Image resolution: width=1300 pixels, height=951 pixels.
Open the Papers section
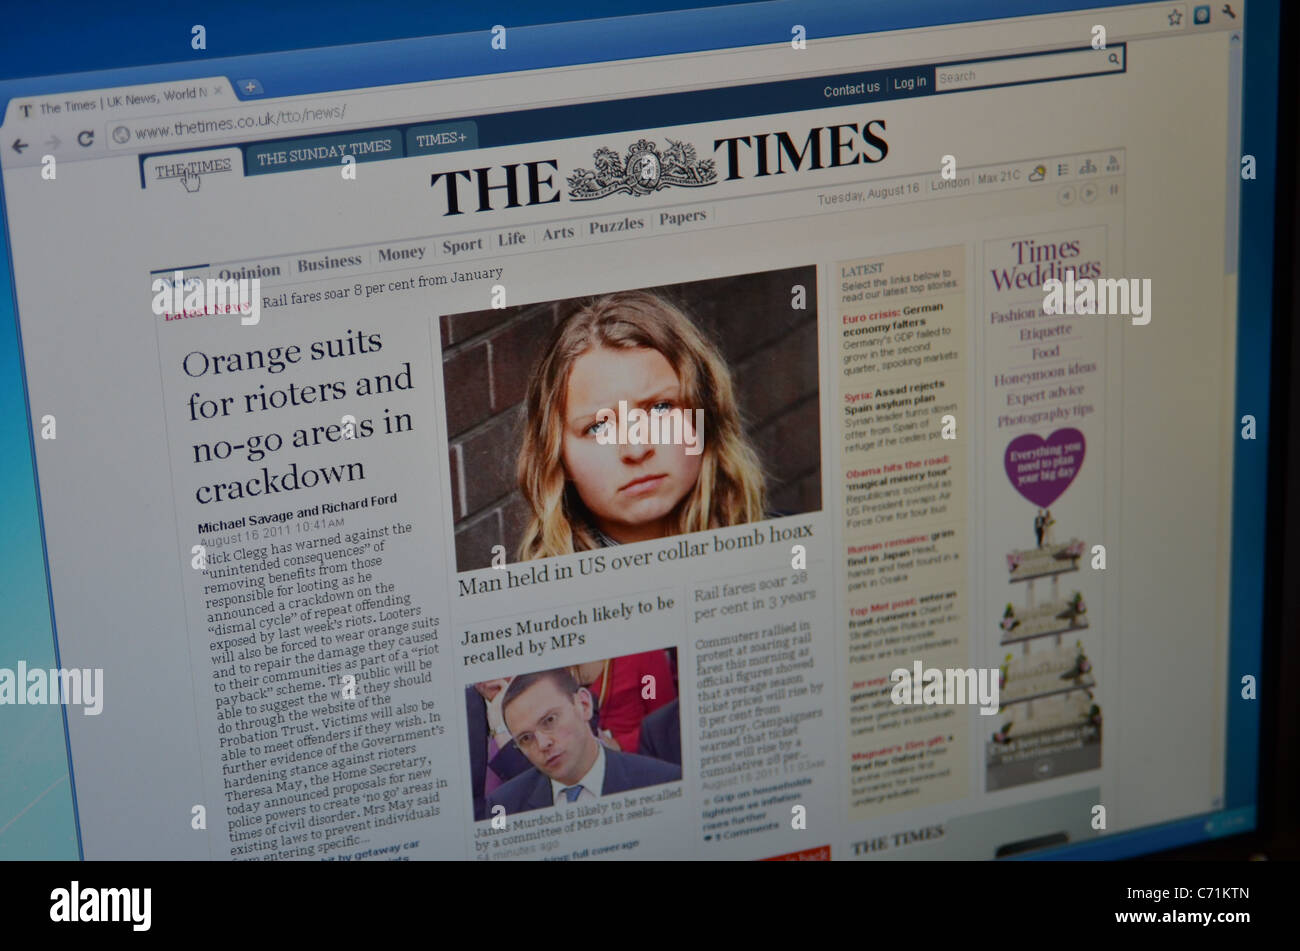682,217
